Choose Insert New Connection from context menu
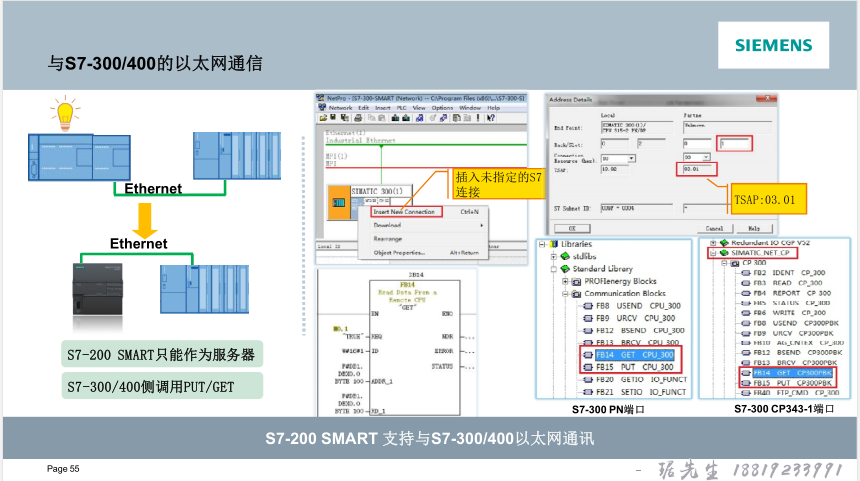 coord(422,212)
